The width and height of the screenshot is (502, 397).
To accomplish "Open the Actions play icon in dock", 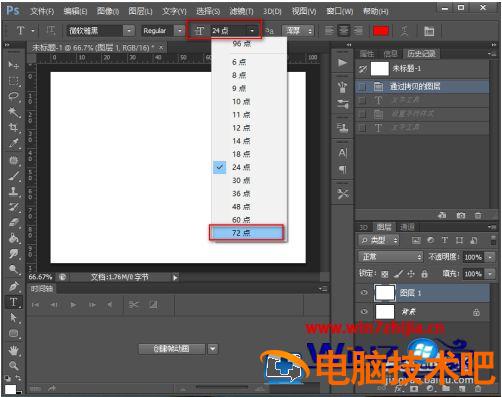I will pos(342,63).
